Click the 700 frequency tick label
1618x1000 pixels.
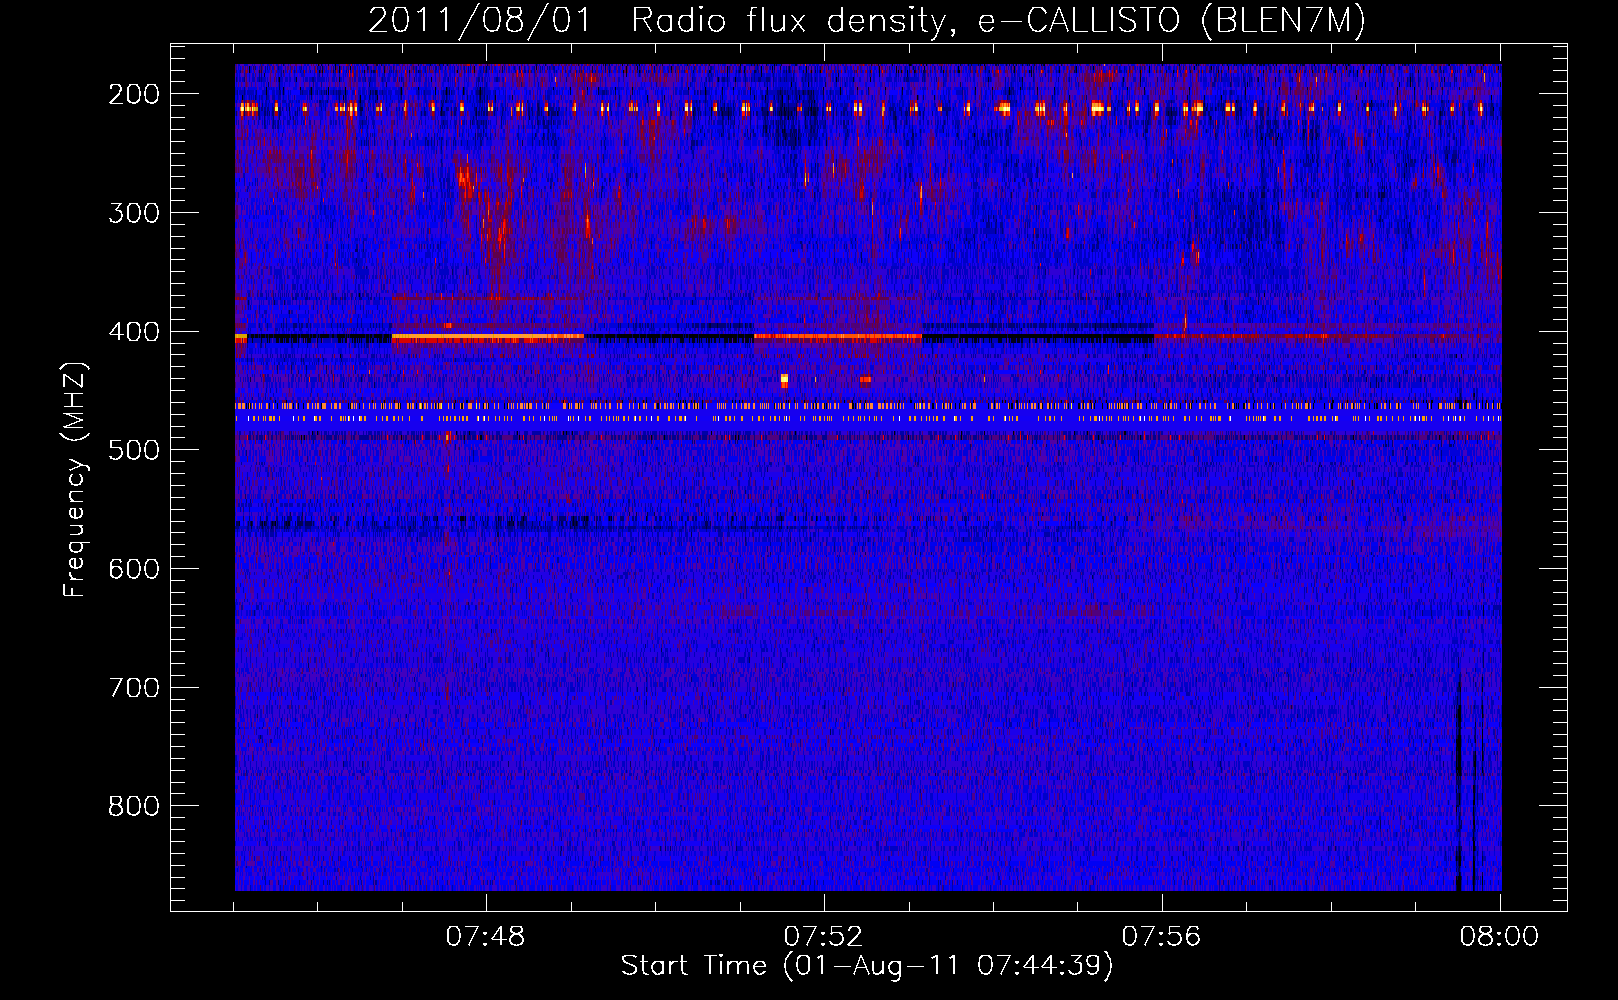(134, 688)
